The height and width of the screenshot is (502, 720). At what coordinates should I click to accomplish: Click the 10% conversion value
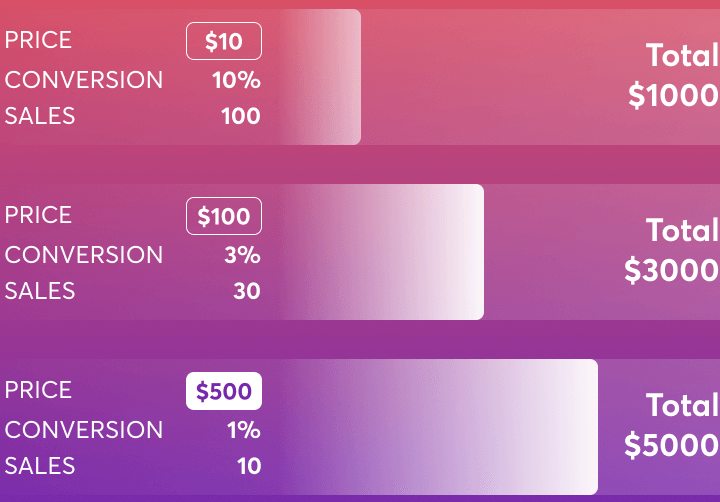click(x=236, y=80)
